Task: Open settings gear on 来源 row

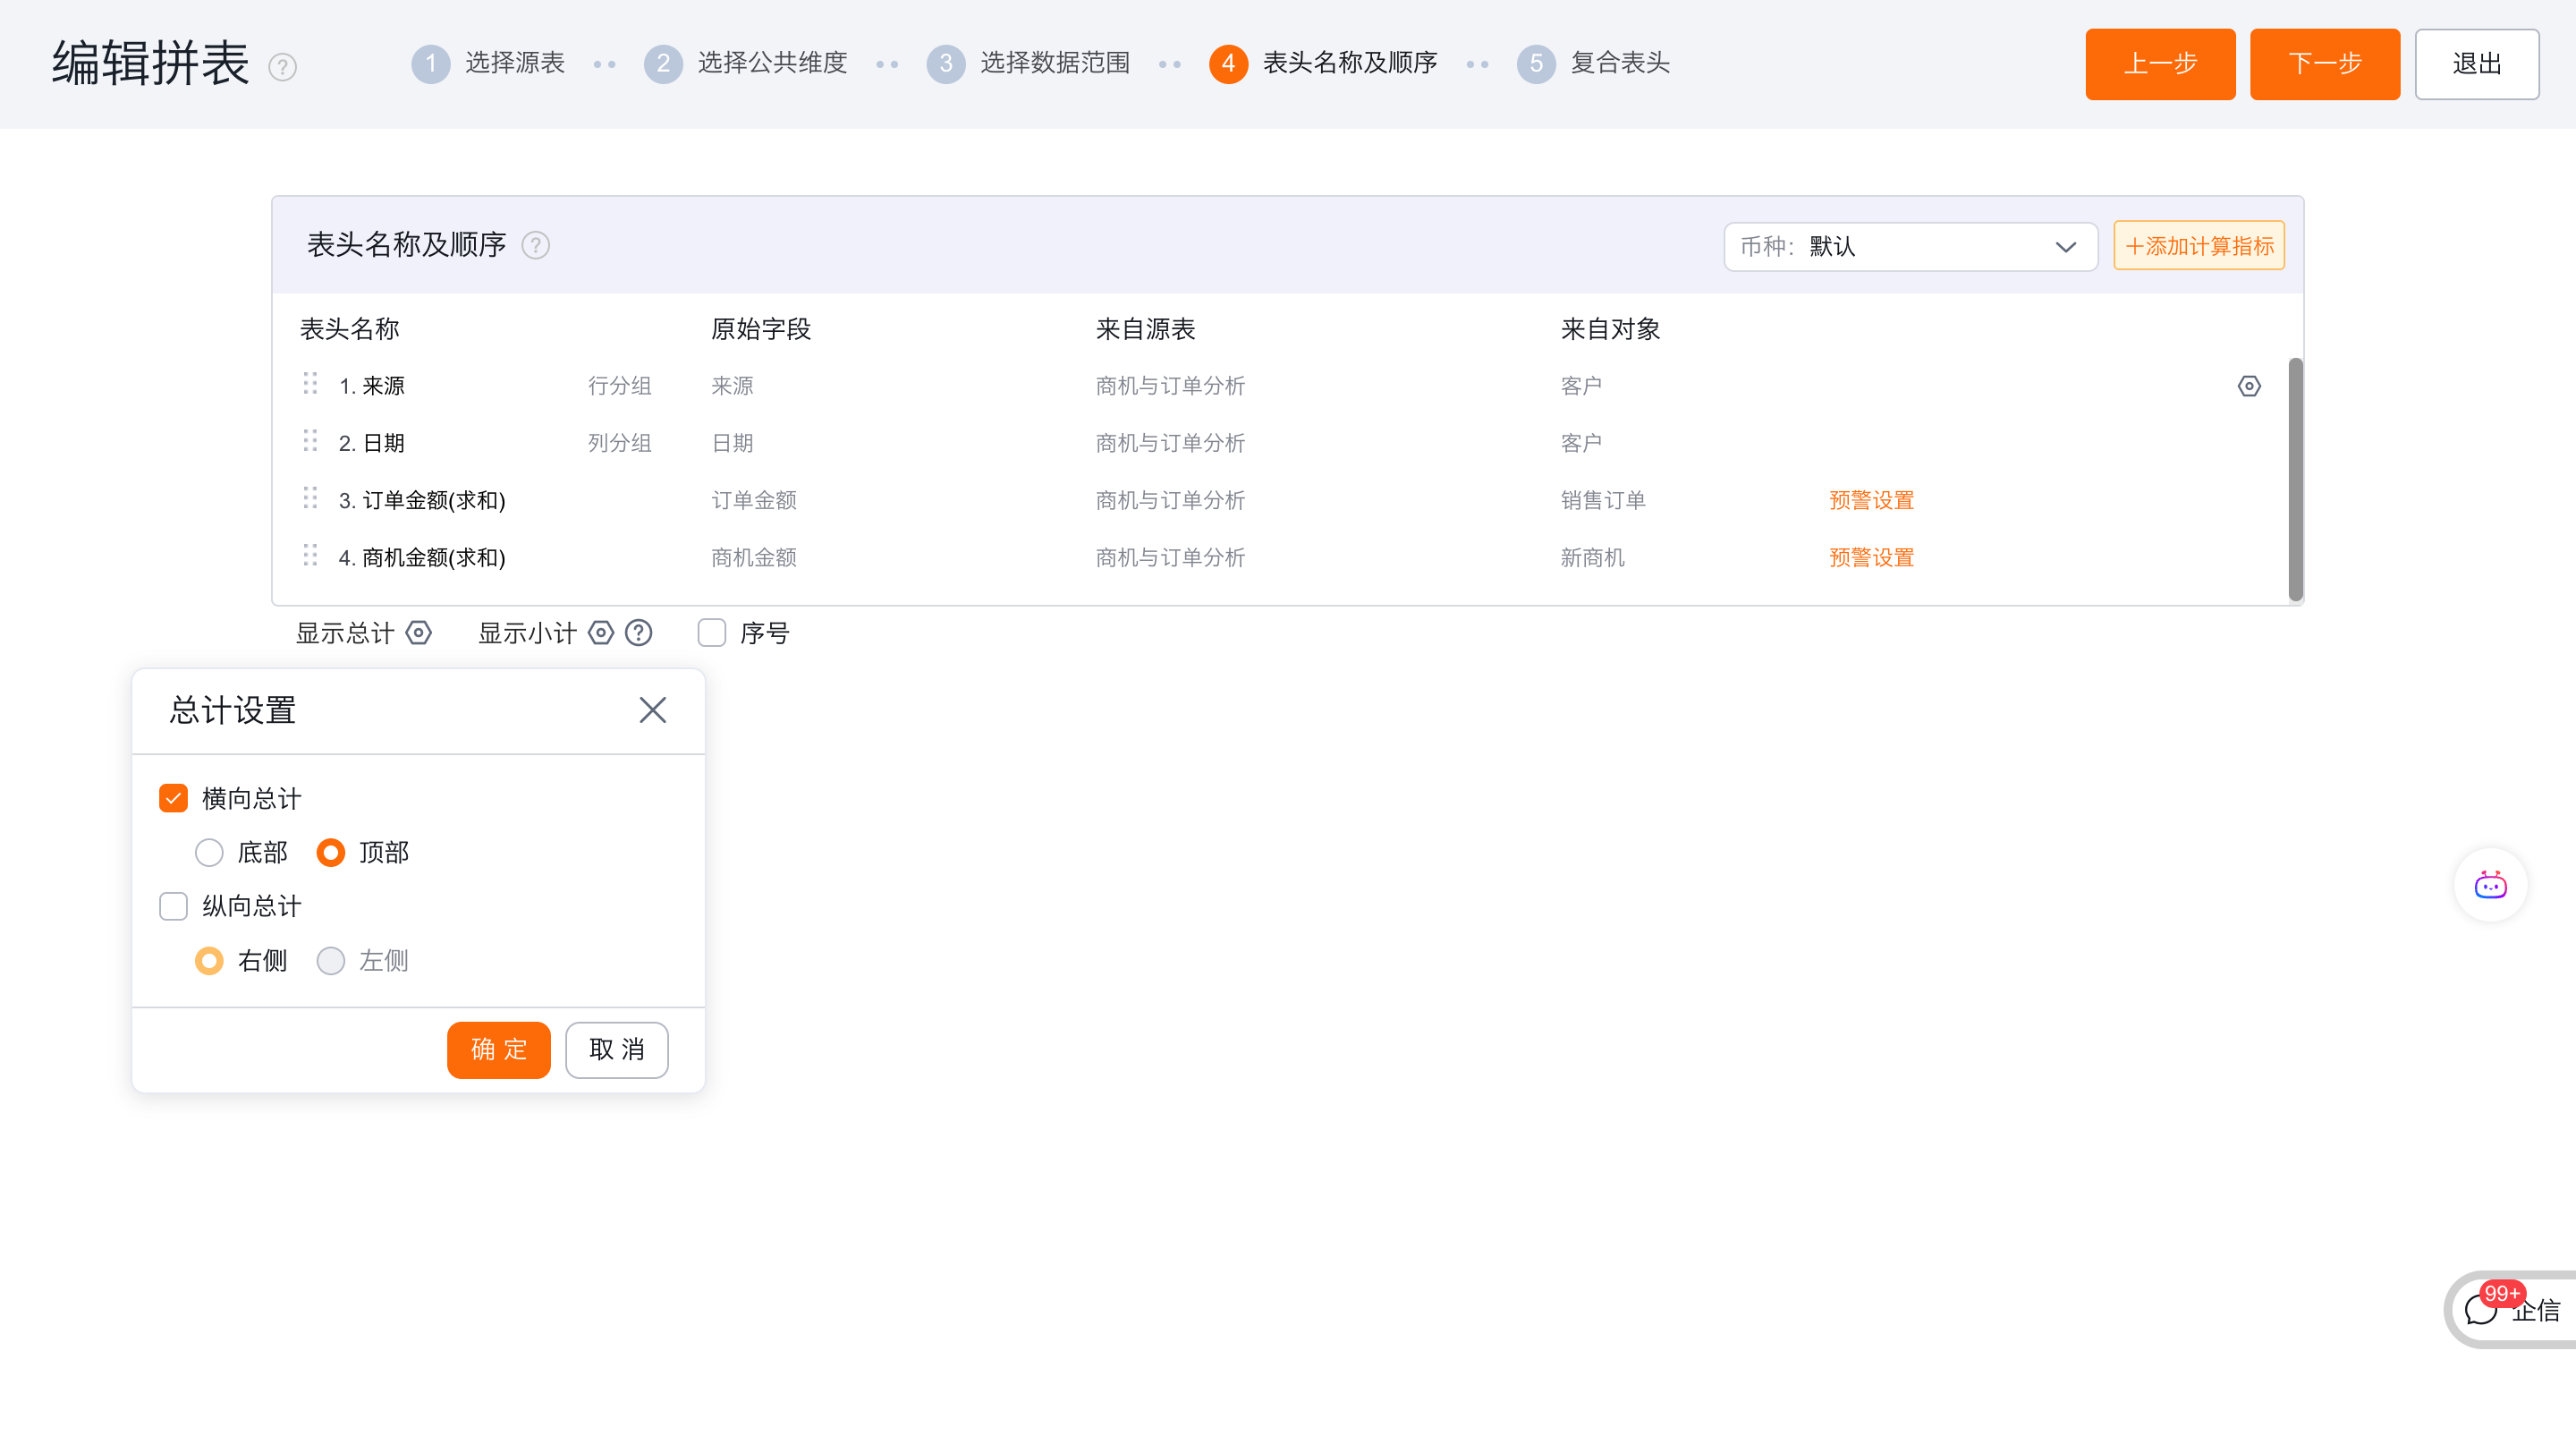Action: coord(2249,386)
